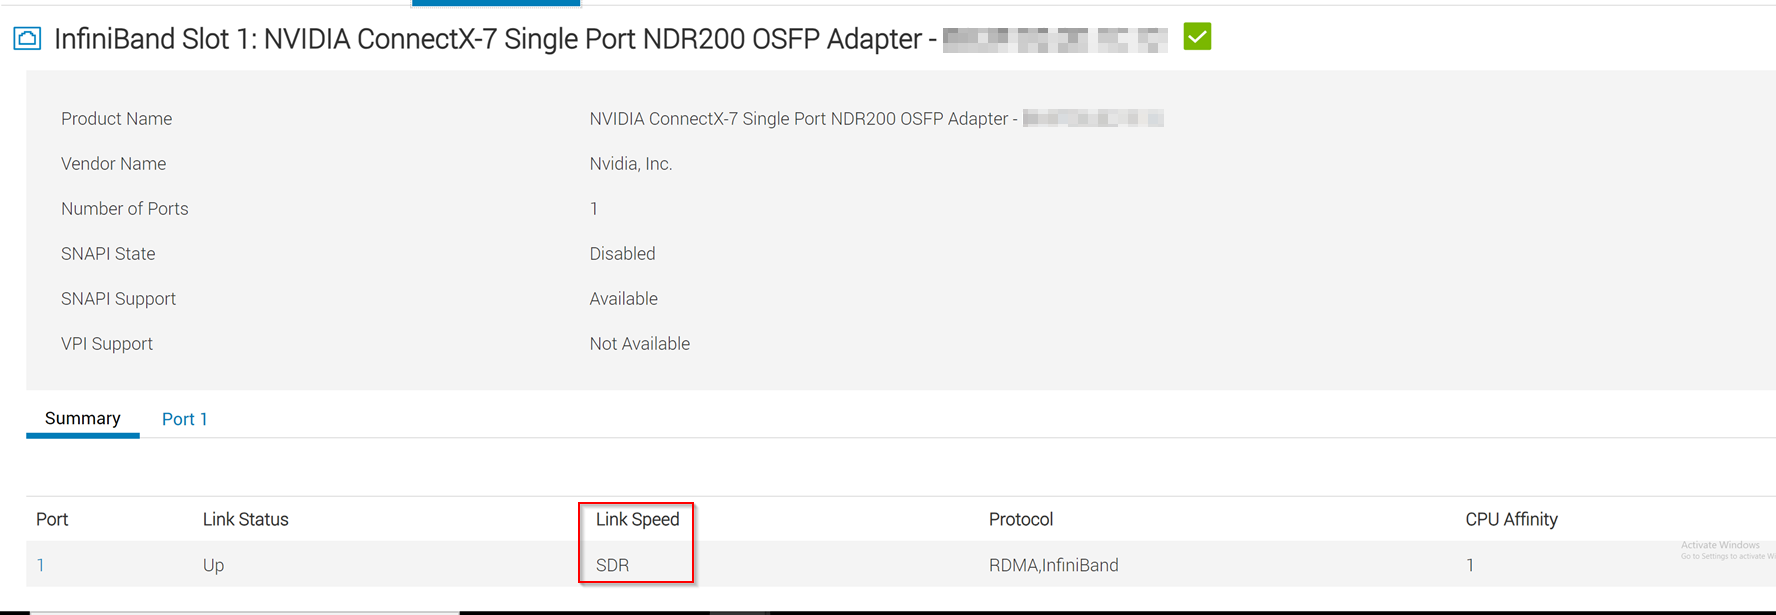Open the Summary tab
1776x615 pixels.
point(82,418)
